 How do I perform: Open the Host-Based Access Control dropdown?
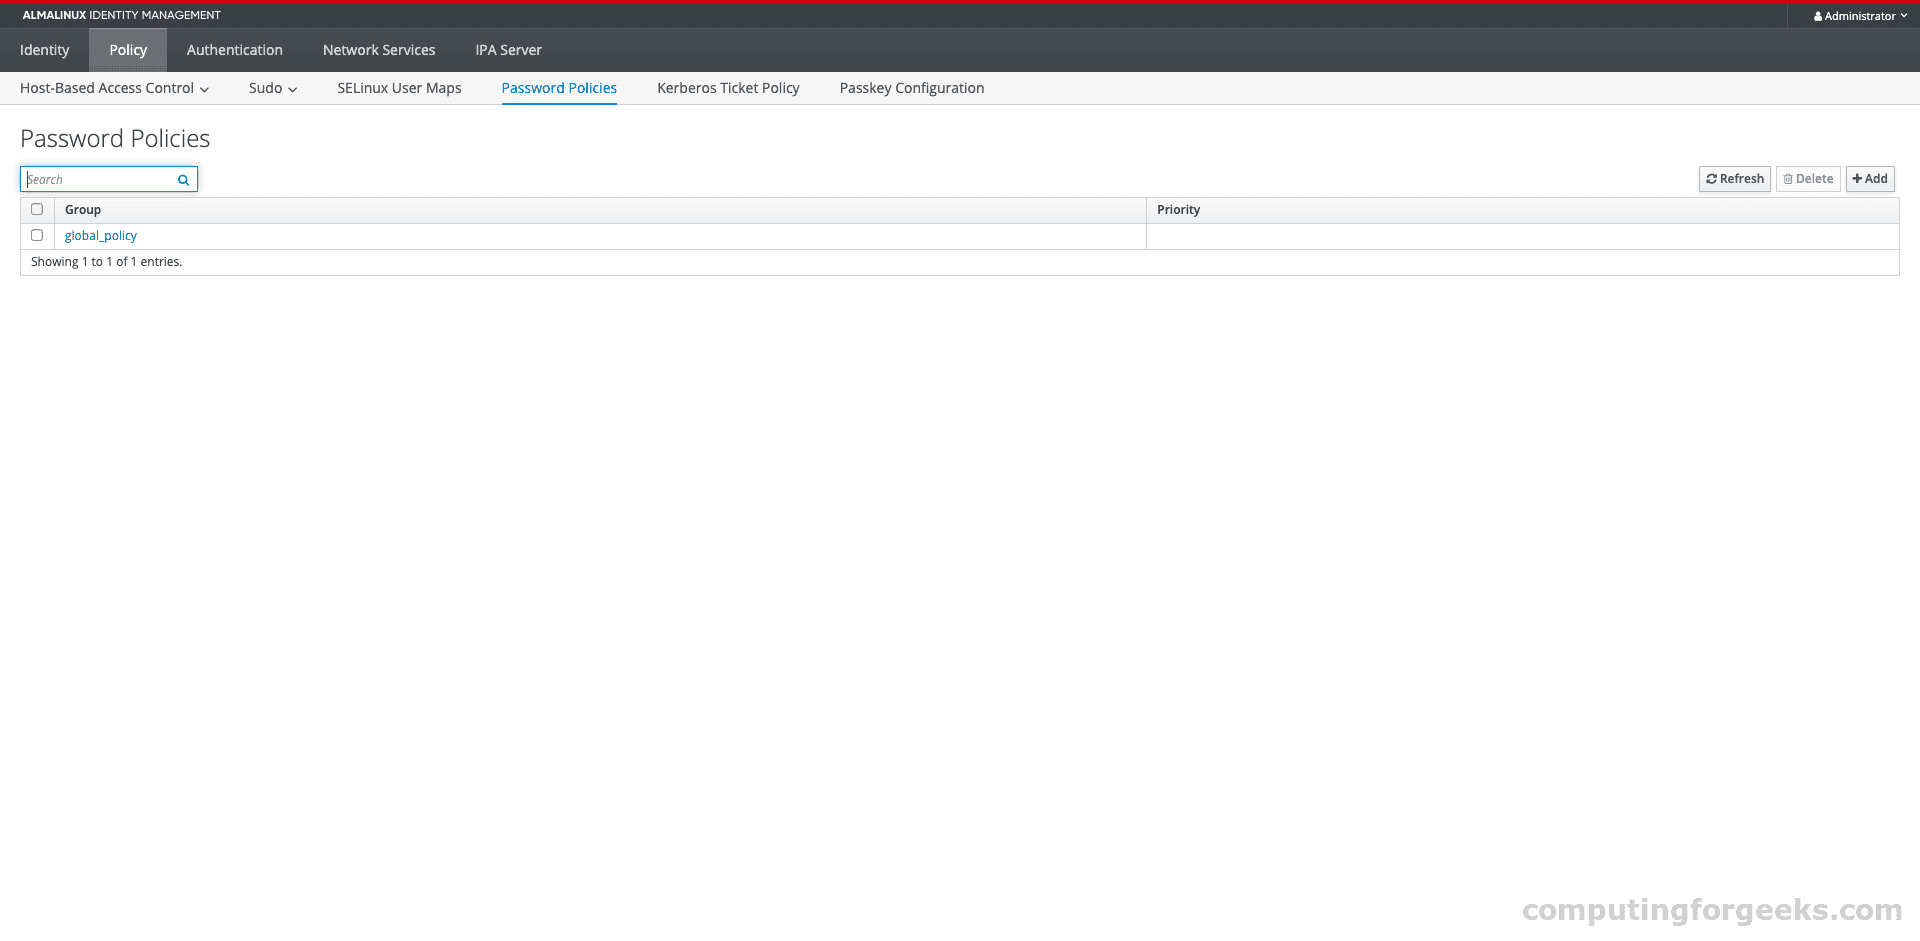[113, 88]
